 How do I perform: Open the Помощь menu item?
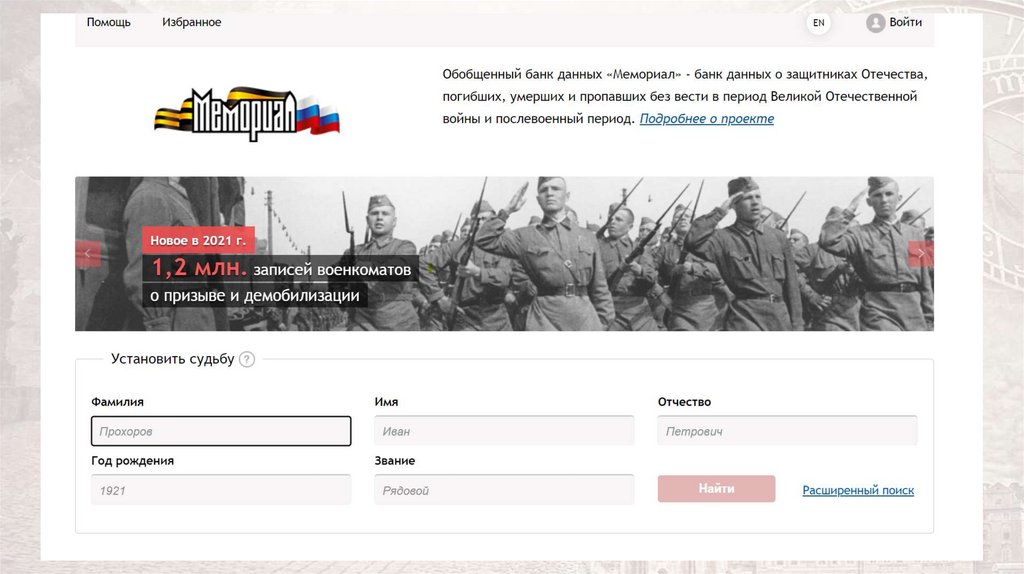108,22
